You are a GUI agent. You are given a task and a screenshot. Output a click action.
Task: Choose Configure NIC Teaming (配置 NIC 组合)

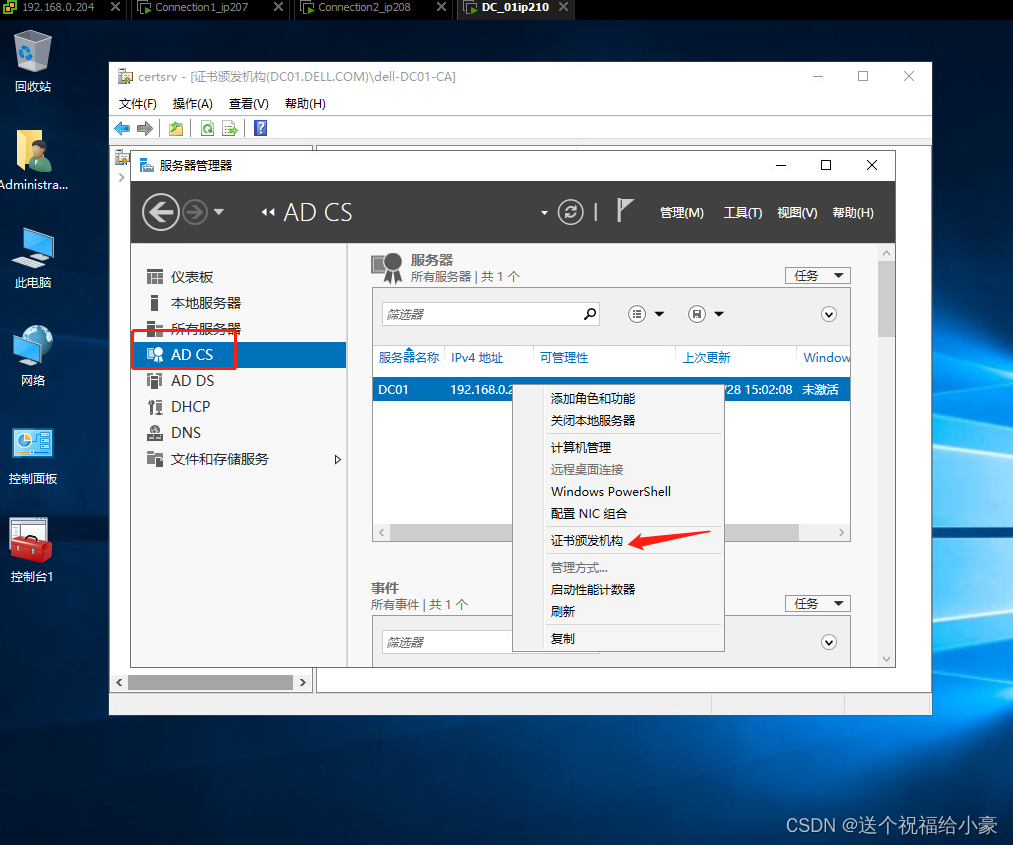(618, 514)
